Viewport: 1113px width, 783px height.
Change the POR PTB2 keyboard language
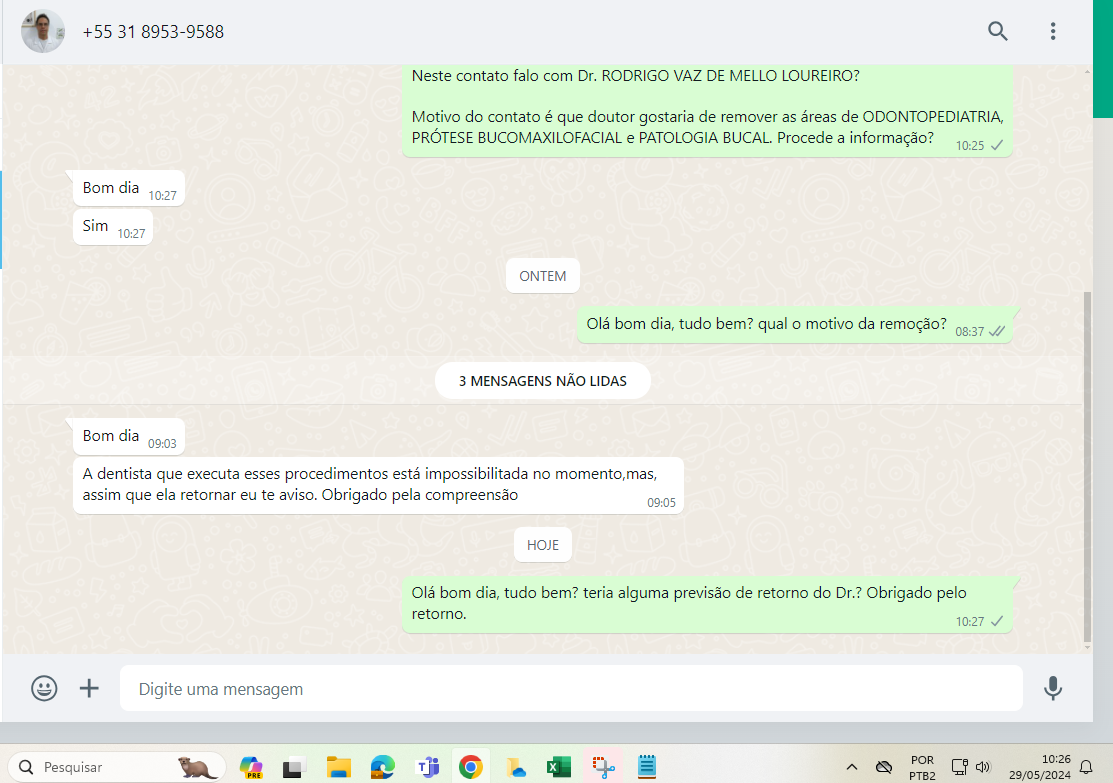click(922, 767)
